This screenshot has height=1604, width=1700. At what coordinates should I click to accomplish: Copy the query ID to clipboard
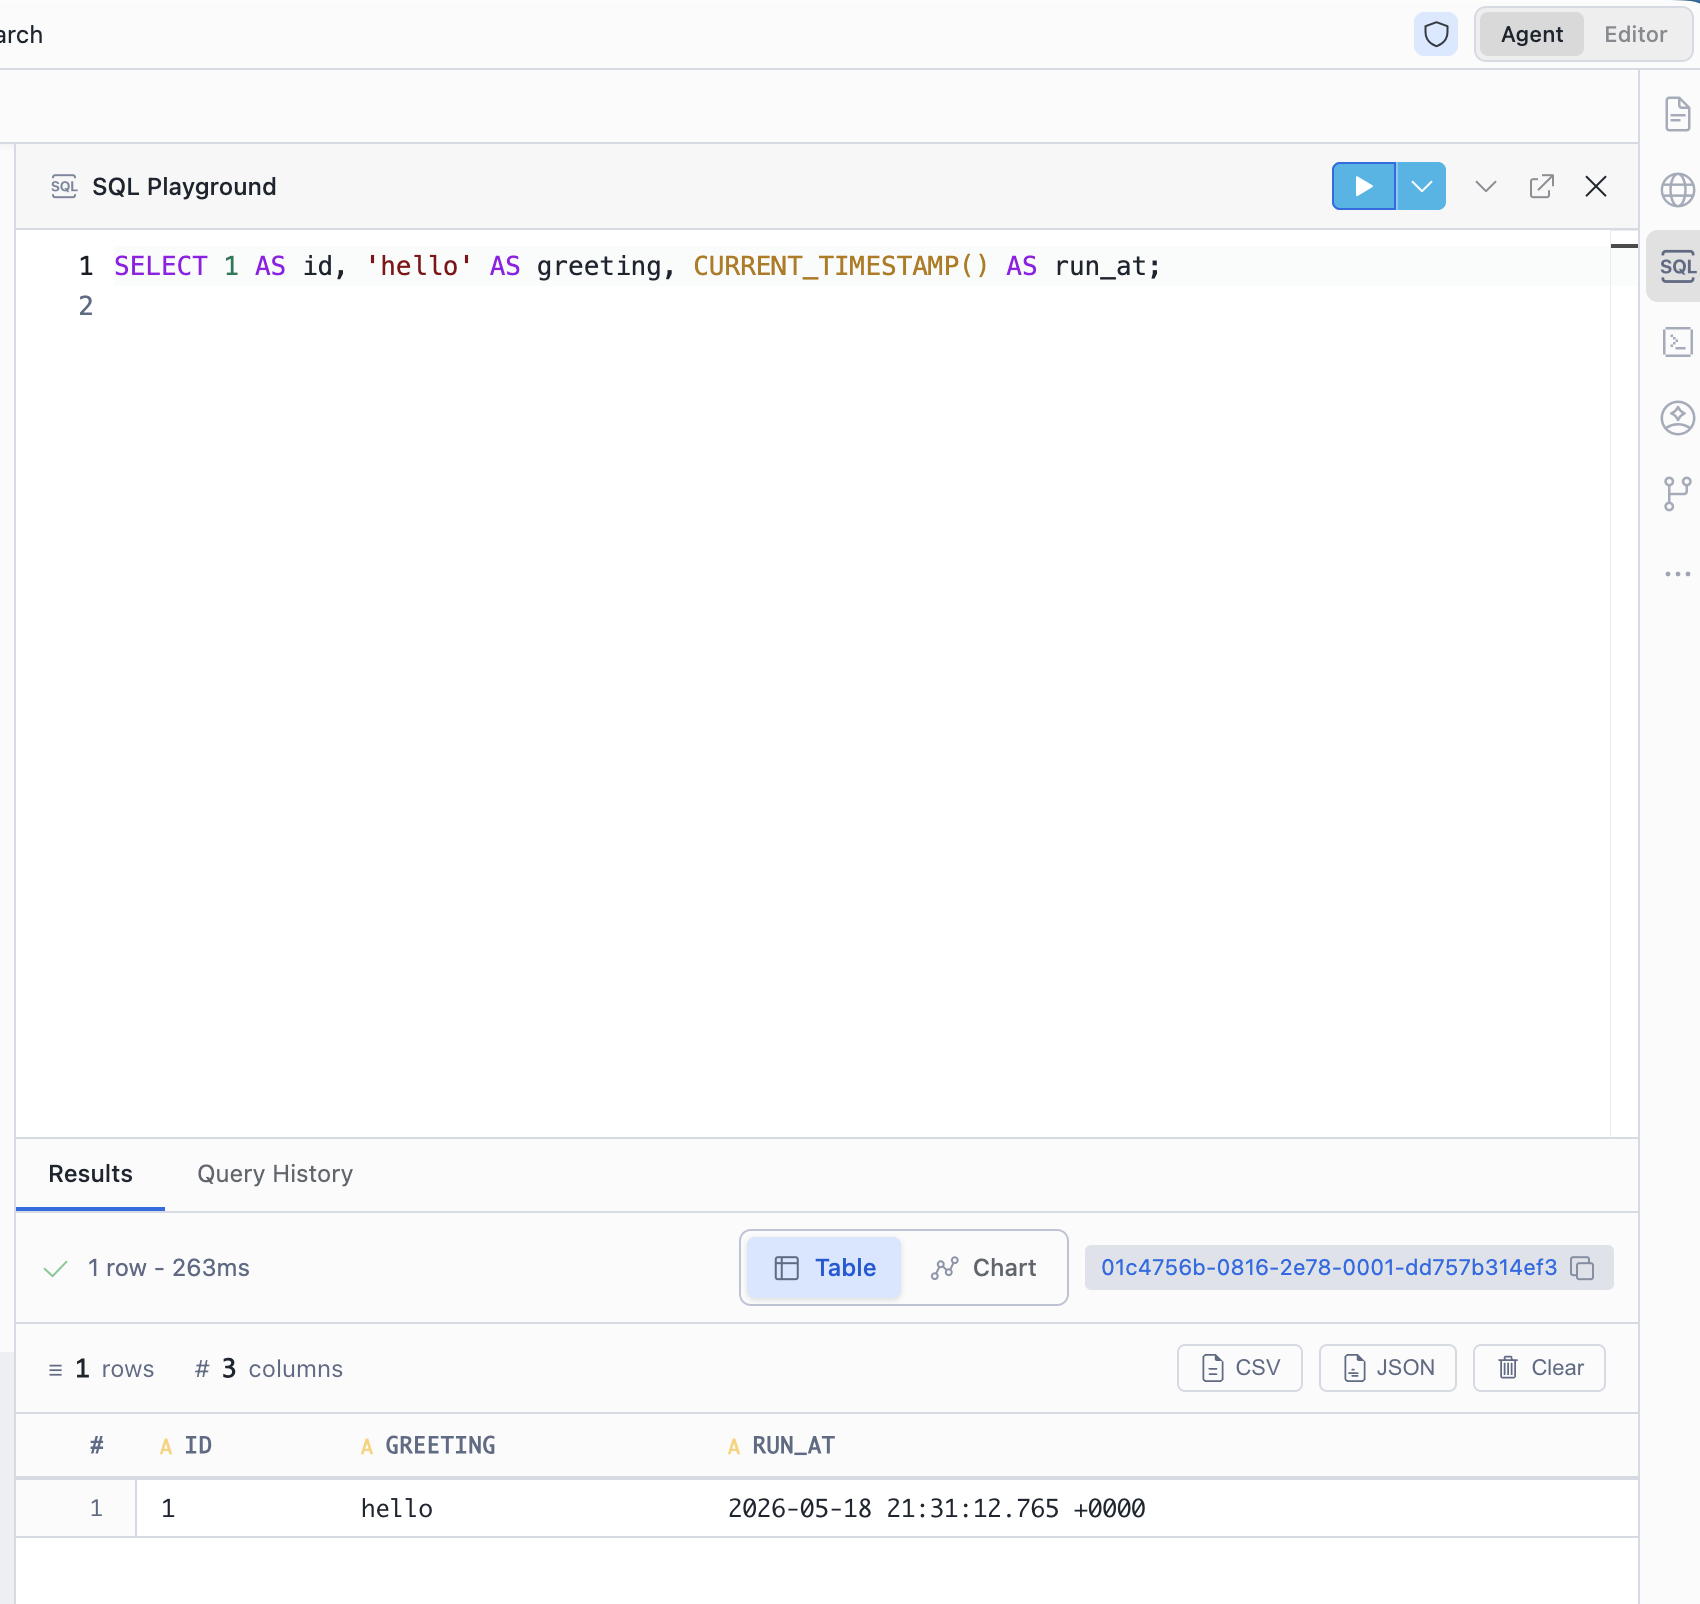(1582, 1268)
